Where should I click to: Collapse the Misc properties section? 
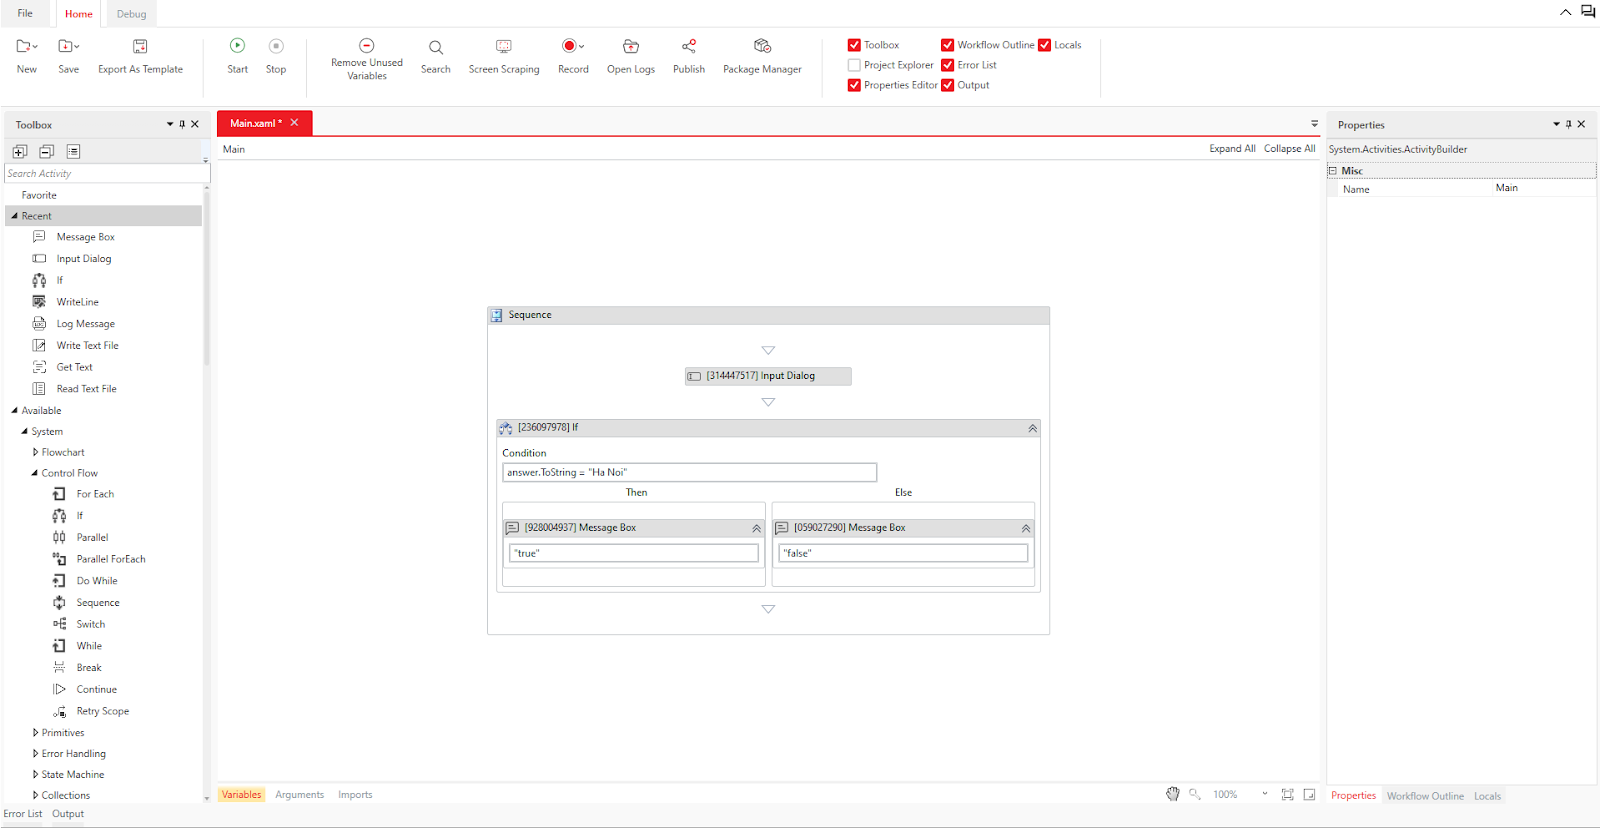pos(1332,171)
